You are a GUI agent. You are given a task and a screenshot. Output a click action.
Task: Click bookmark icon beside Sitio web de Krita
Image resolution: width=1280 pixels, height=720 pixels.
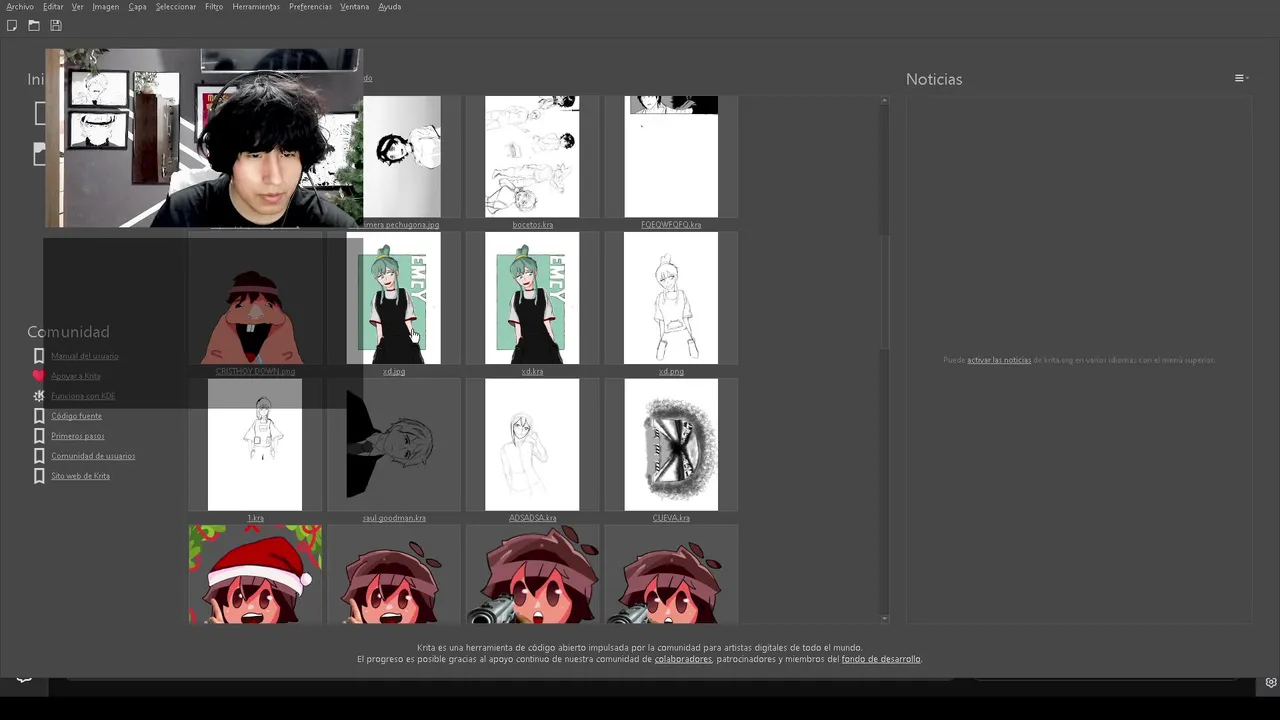click(39, 476)
